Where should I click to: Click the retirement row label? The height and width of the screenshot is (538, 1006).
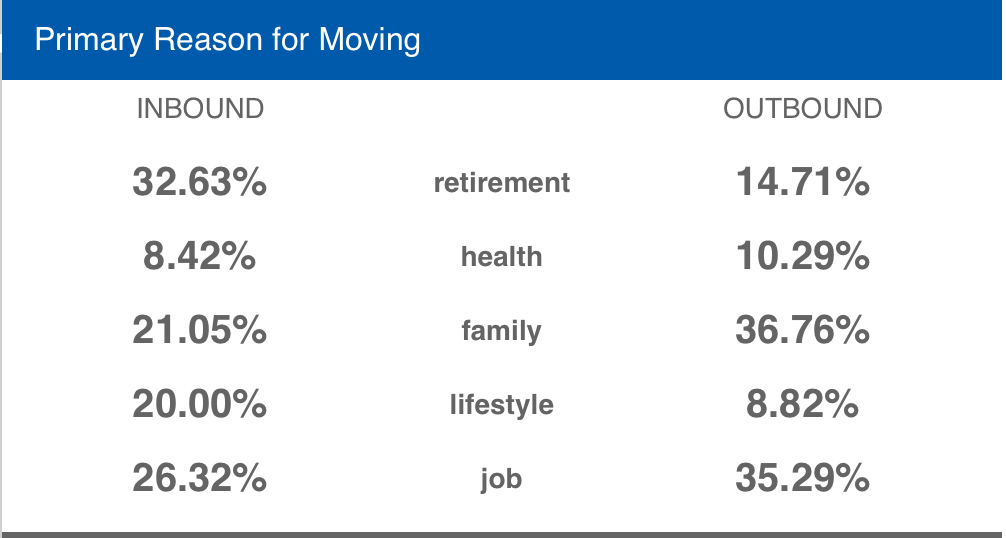(502, 183)
